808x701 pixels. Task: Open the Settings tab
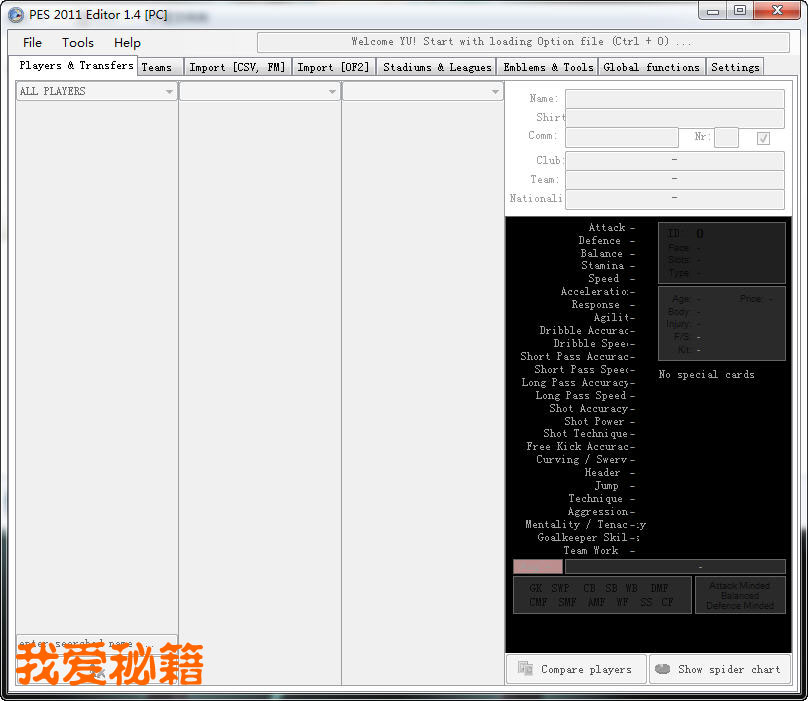point(735,67)
